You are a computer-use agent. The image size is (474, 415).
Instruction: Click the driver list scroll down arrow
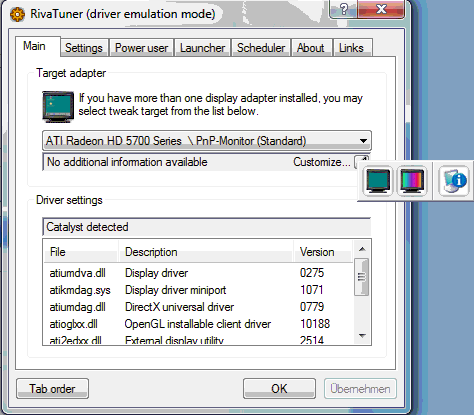(362, 336)
